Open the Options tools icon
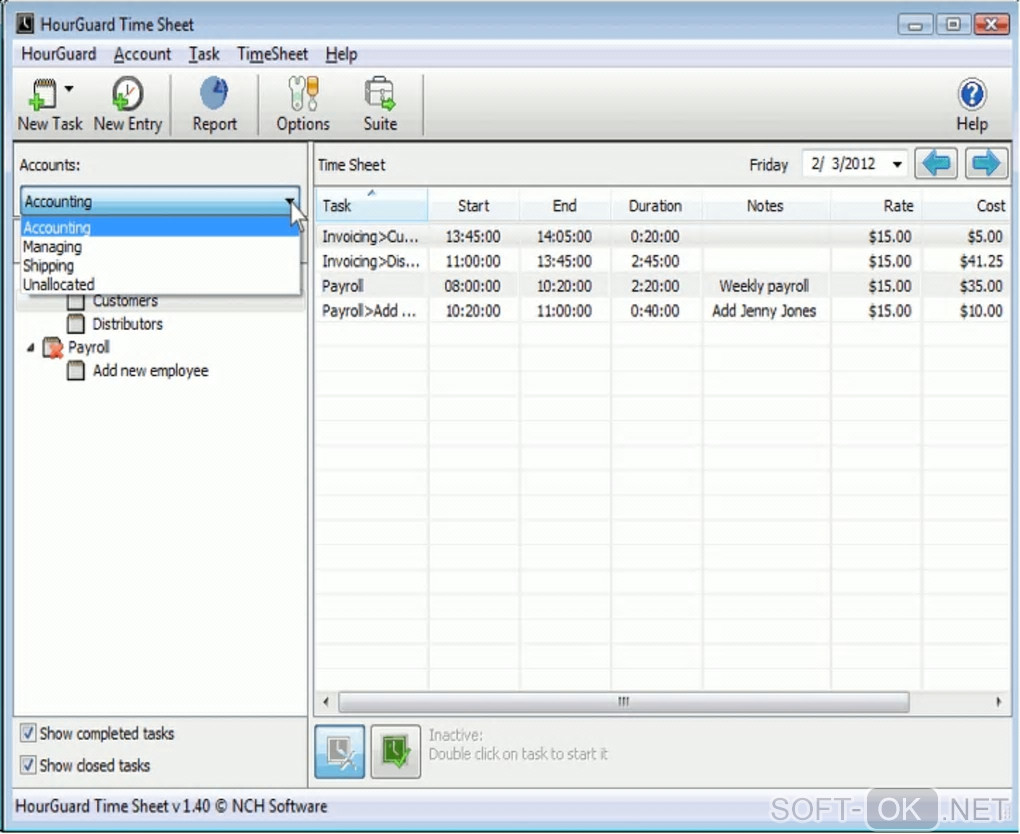Viewport: 1020px width, 834px height. pos(303,94)
